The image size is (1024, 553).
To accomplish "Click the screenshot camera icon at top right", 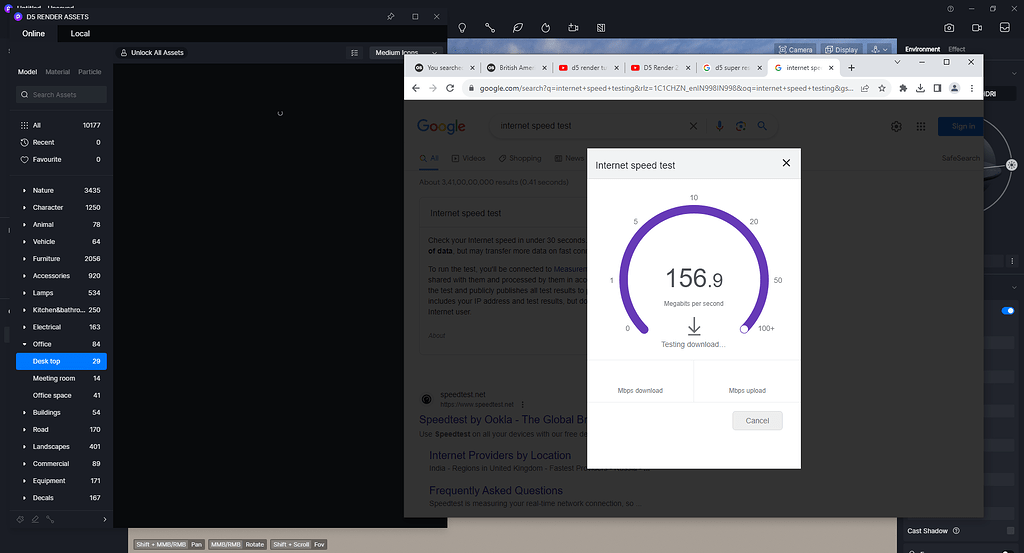I will coord(949,28).
